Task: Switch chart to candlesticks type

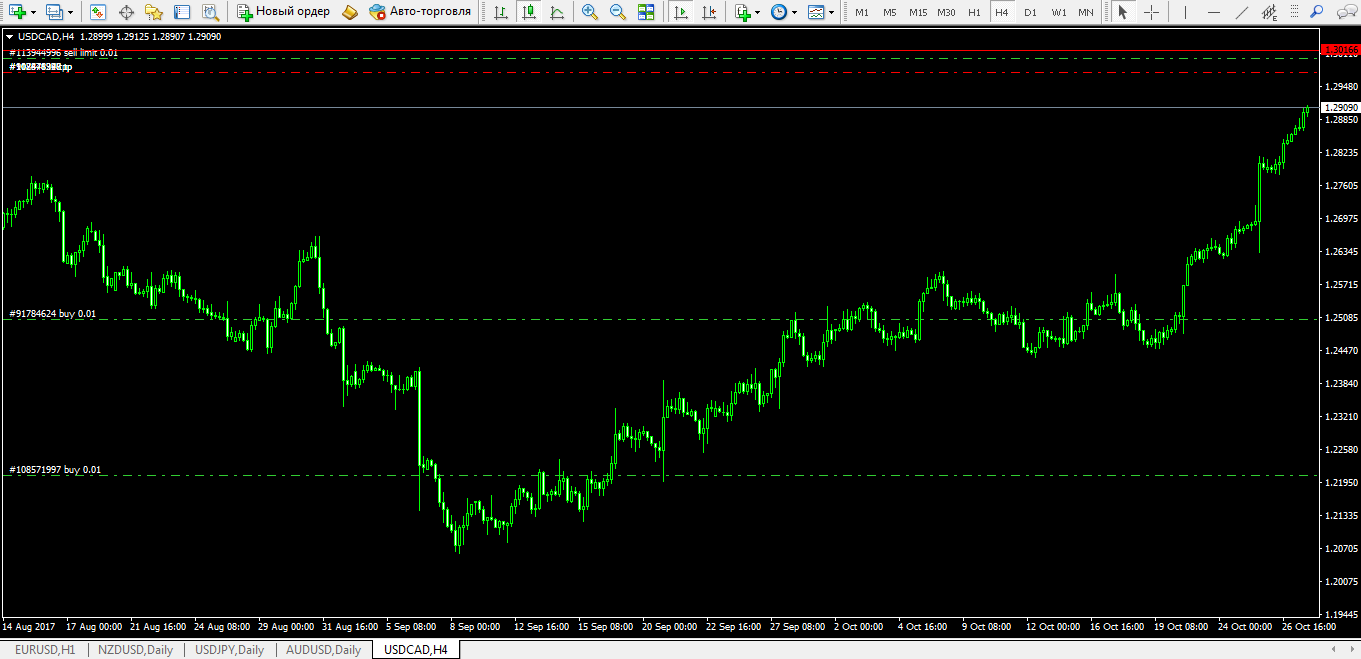Action: tap(529, 12)
